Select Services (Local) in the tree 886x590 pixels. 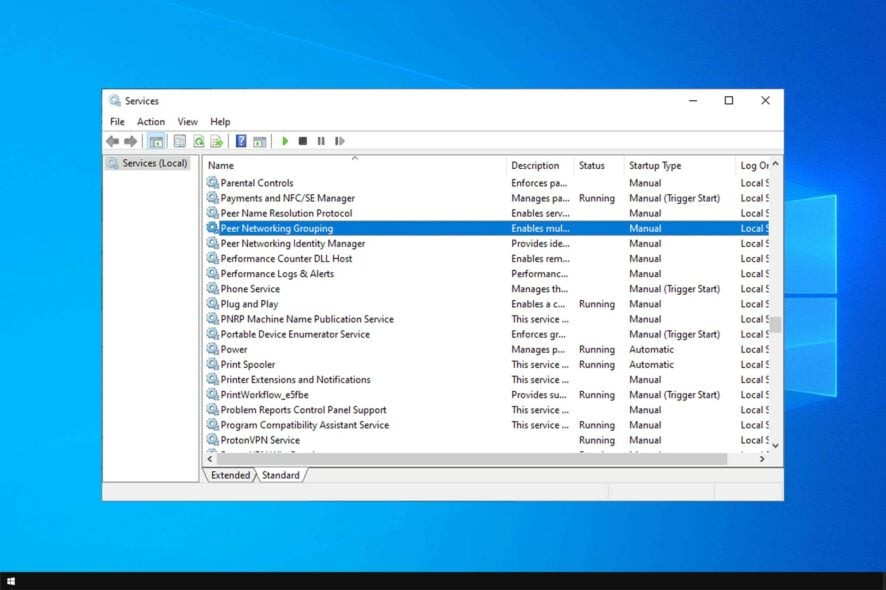click(149, 163)
